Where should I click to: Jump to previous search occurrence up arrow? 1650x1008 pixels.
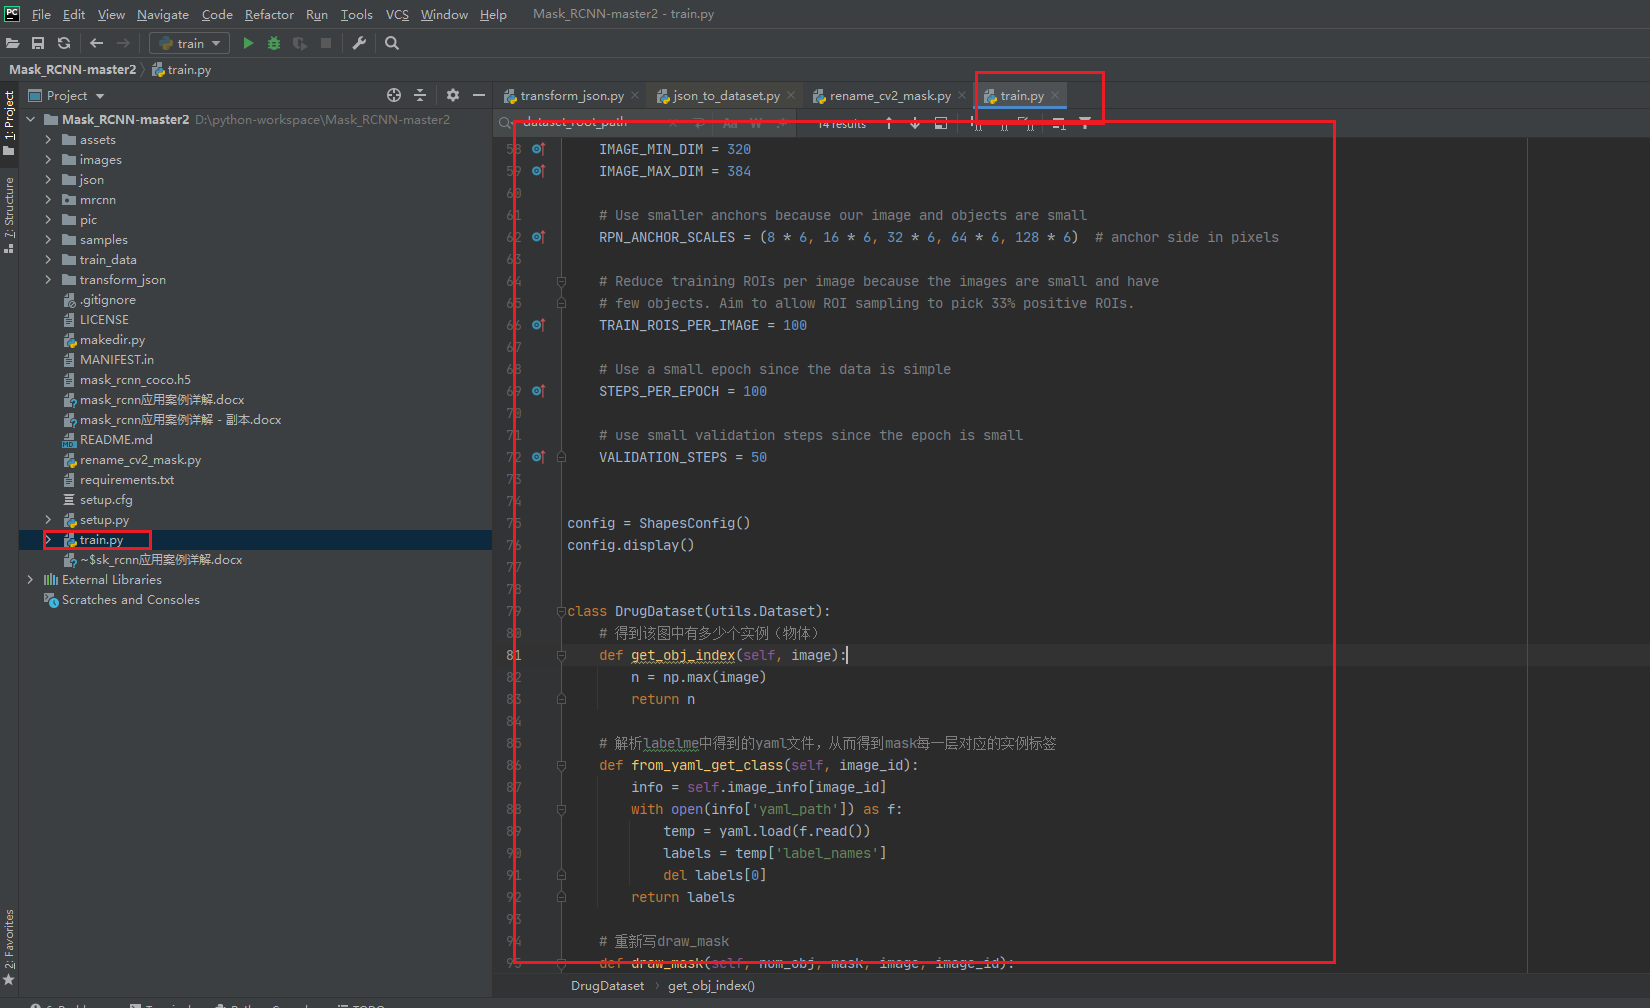click(889, 123)
